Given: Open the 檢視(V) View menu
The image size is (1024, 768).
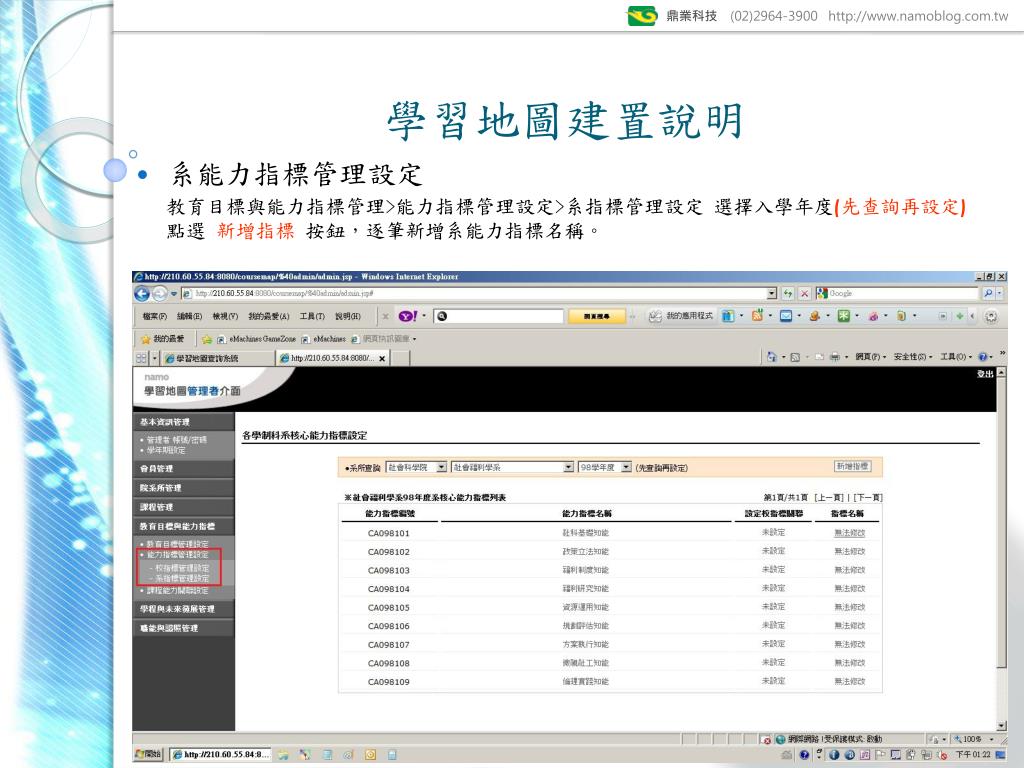Looking at the screenshot, I should click(225, 317).
